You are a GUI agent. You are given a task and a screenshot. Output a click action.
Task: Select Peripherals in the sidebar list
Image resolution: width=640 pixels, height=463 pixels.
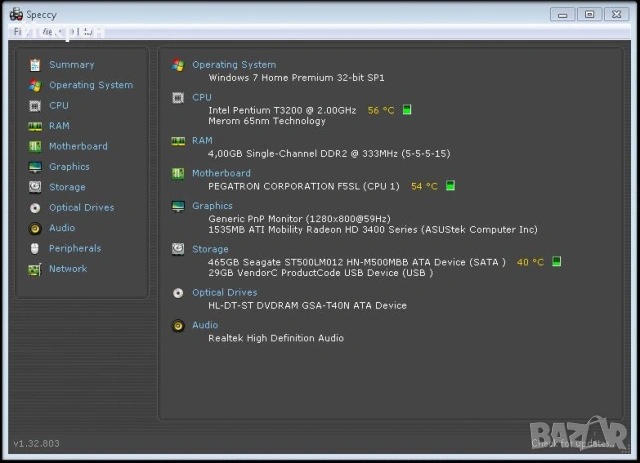75,249
